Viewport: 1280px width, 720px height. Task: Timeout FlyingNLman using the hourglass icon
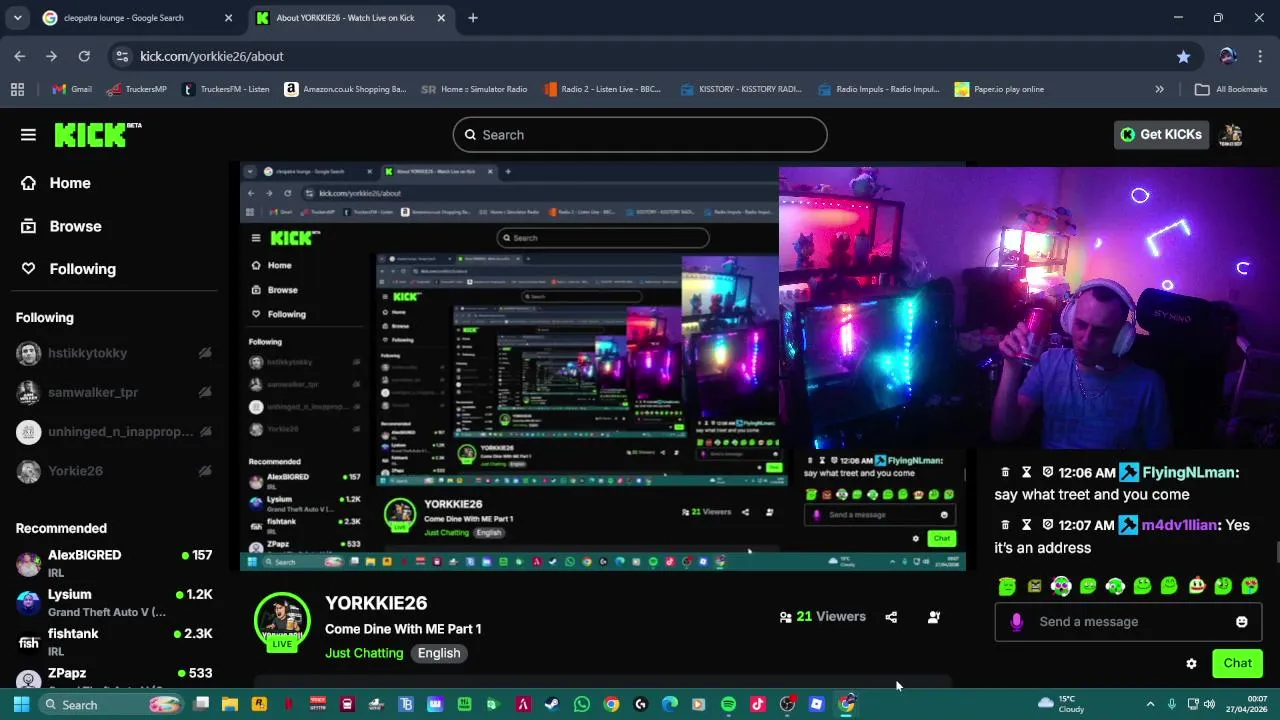pyautogui.click(x=1026, y=472)
